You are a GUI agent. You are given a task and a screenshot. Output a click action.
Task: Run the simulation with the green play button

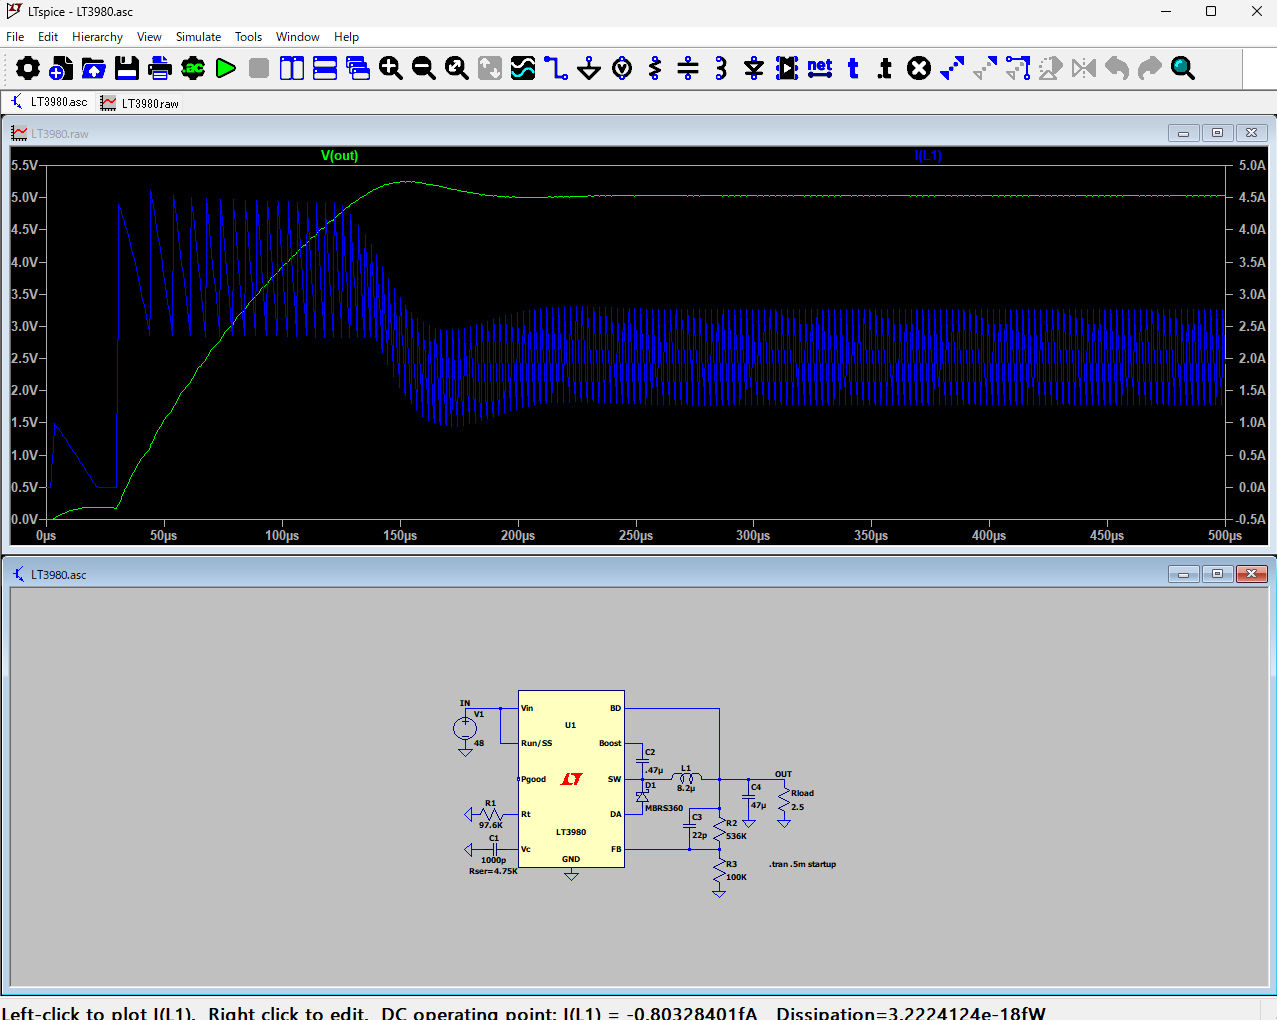tap(226, 68)
